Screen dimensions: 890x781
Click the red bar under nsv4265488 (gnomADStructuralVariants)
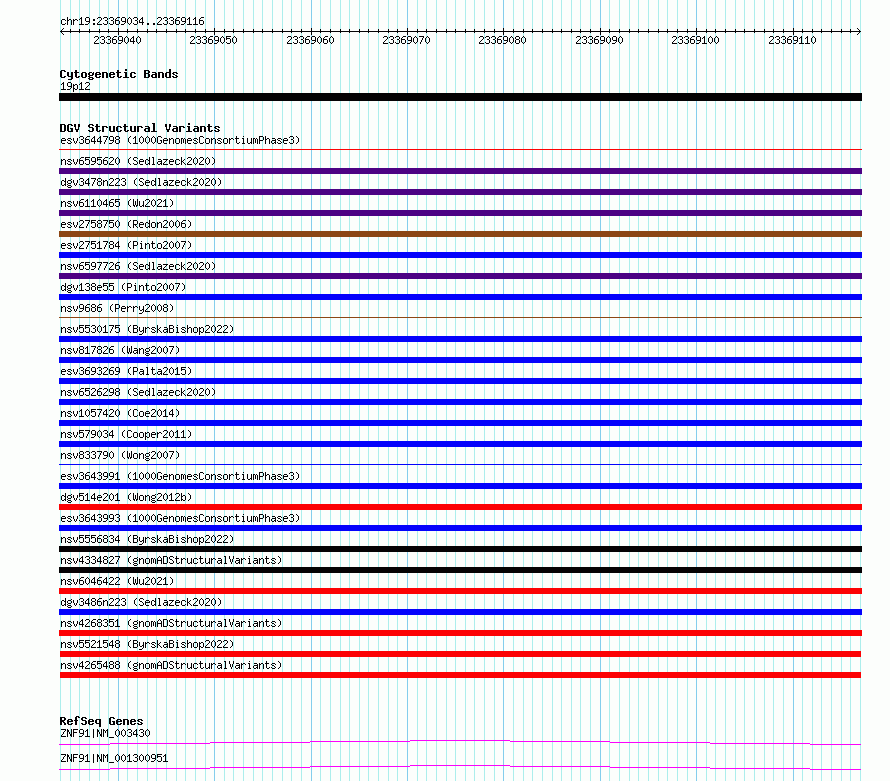click(x=460, y=675)
